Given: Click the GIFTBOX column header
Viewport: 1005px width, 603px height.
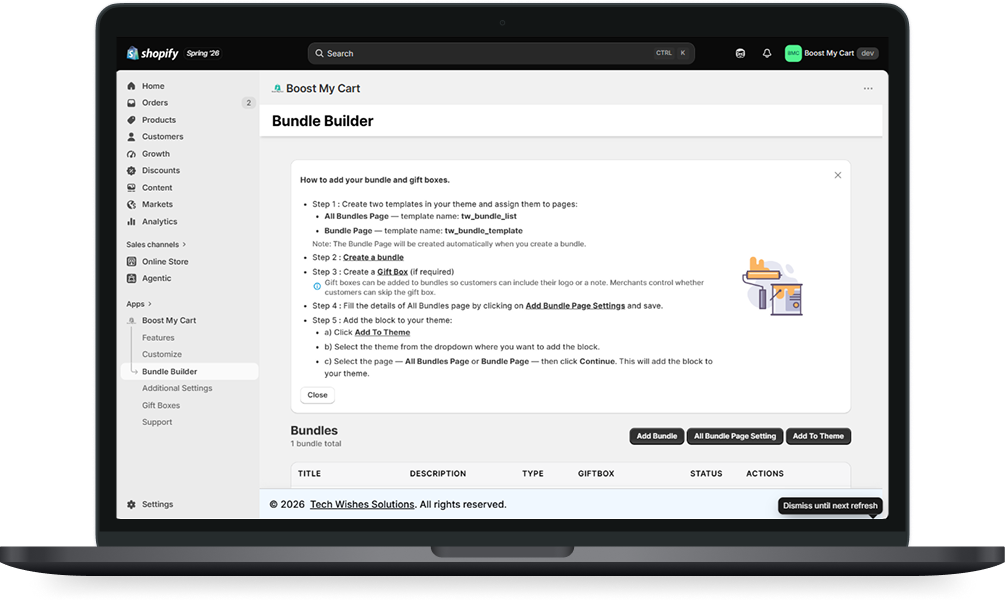Looking at the screenshot, I should pyautogui.click(x=596, y=474).
